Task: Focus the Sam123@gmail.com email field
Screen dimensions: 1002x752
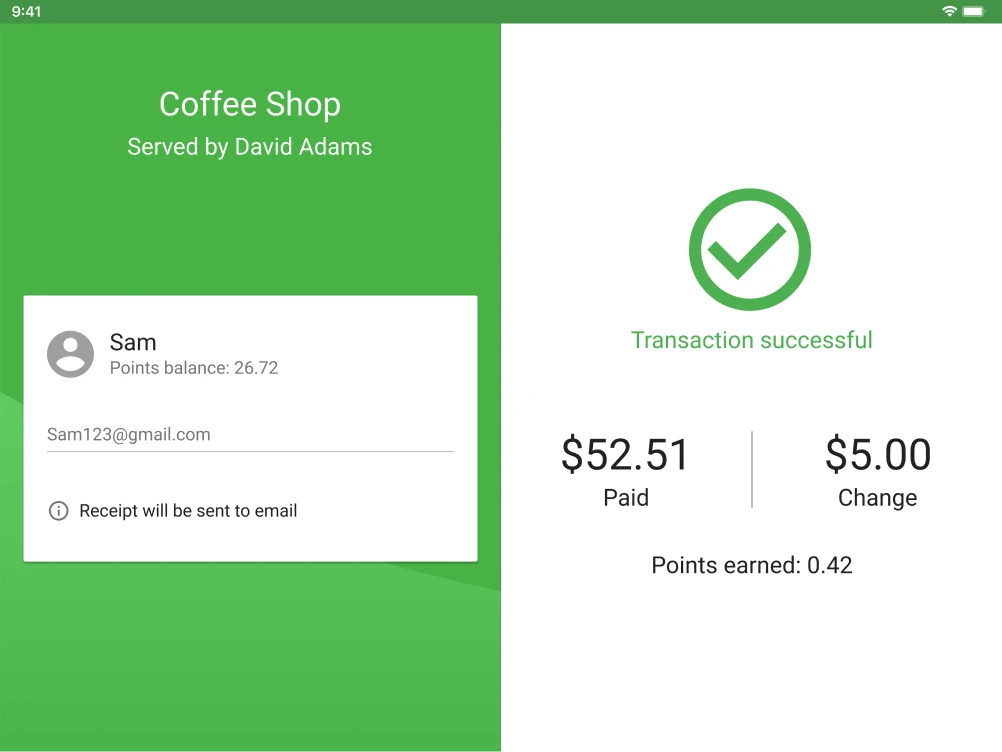Action: (250, 435)
